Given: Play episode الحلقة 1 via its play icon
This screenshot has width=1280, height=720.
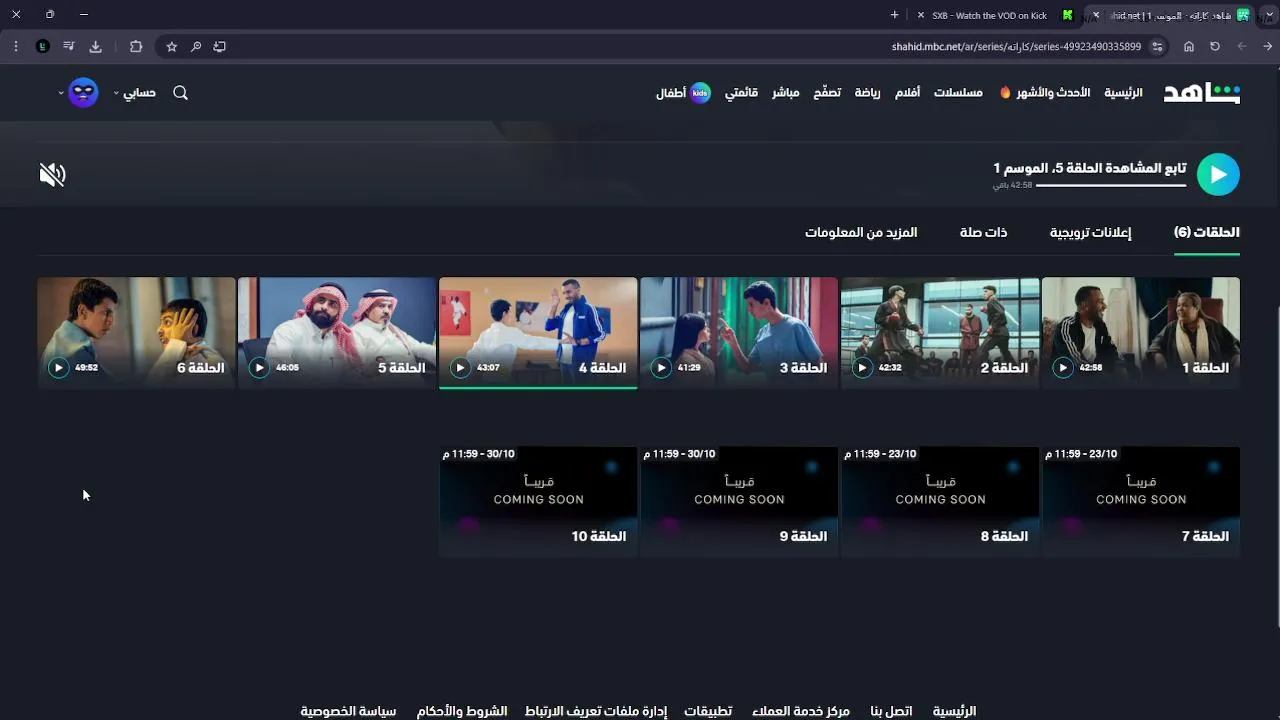Looking at the screenshot, I should [x=1063, y=368].
